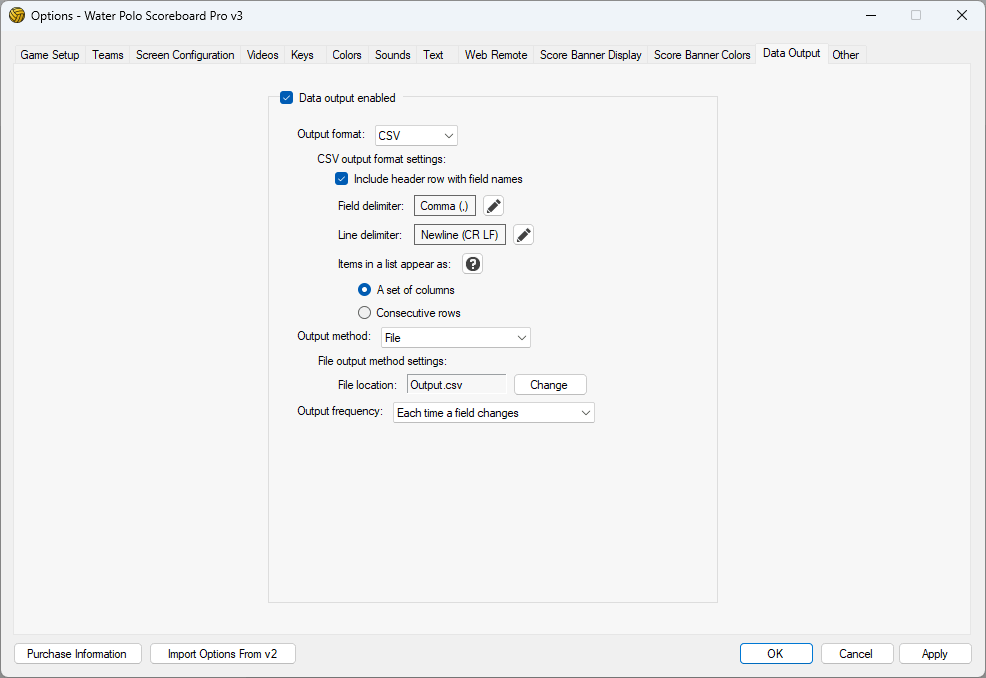Expand the Output method File dropdown

456,338
